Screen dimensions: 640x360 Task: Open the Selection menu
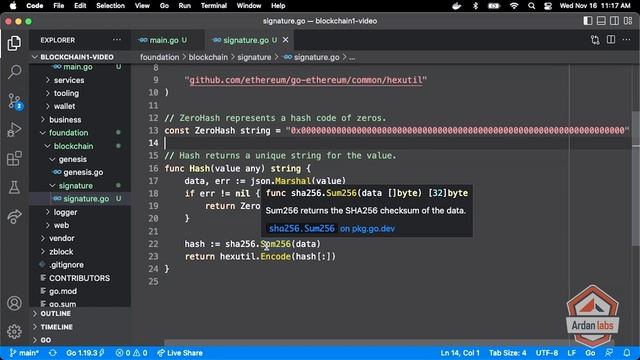[x=110, y=6]
